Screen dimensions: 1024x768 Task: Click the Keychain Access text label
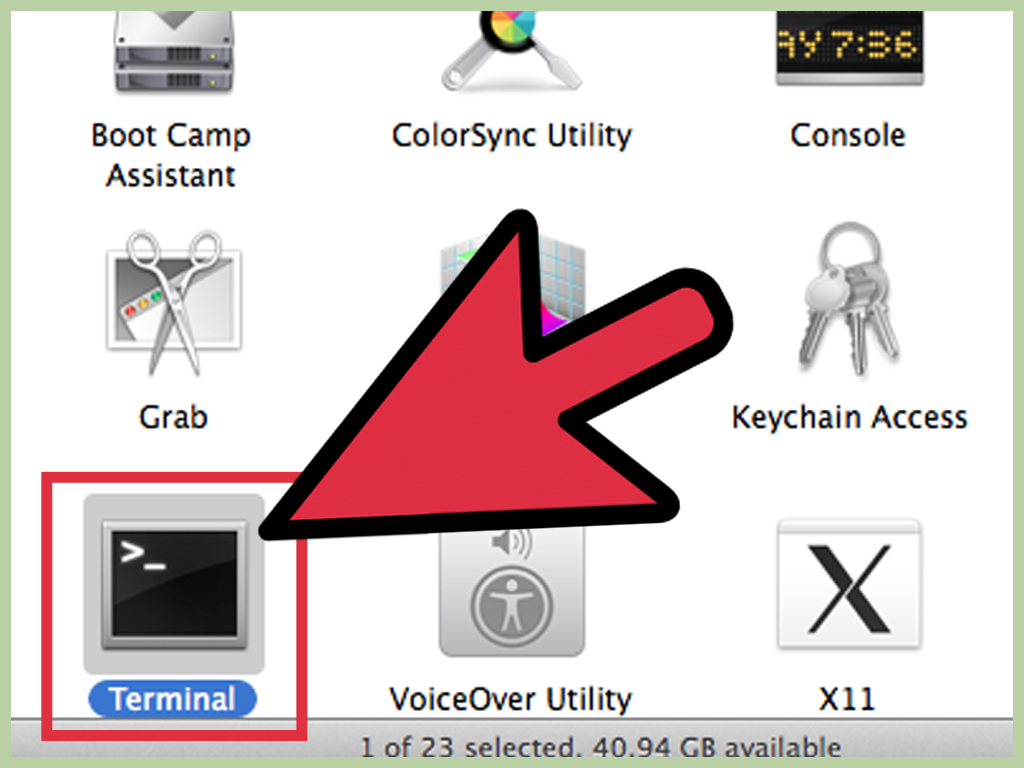point(849,417)
